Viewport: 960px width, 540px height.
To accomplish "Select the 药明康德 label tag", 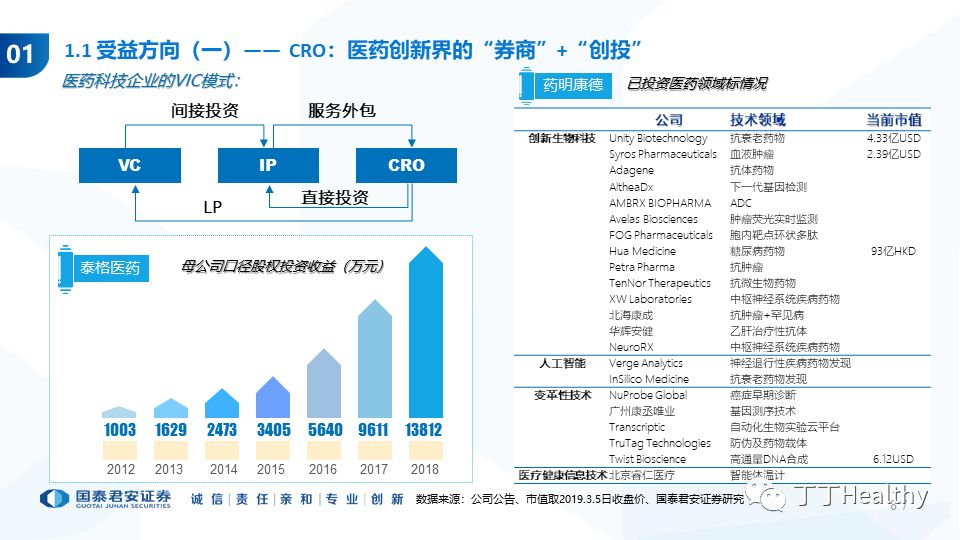I will coord(573,84).
